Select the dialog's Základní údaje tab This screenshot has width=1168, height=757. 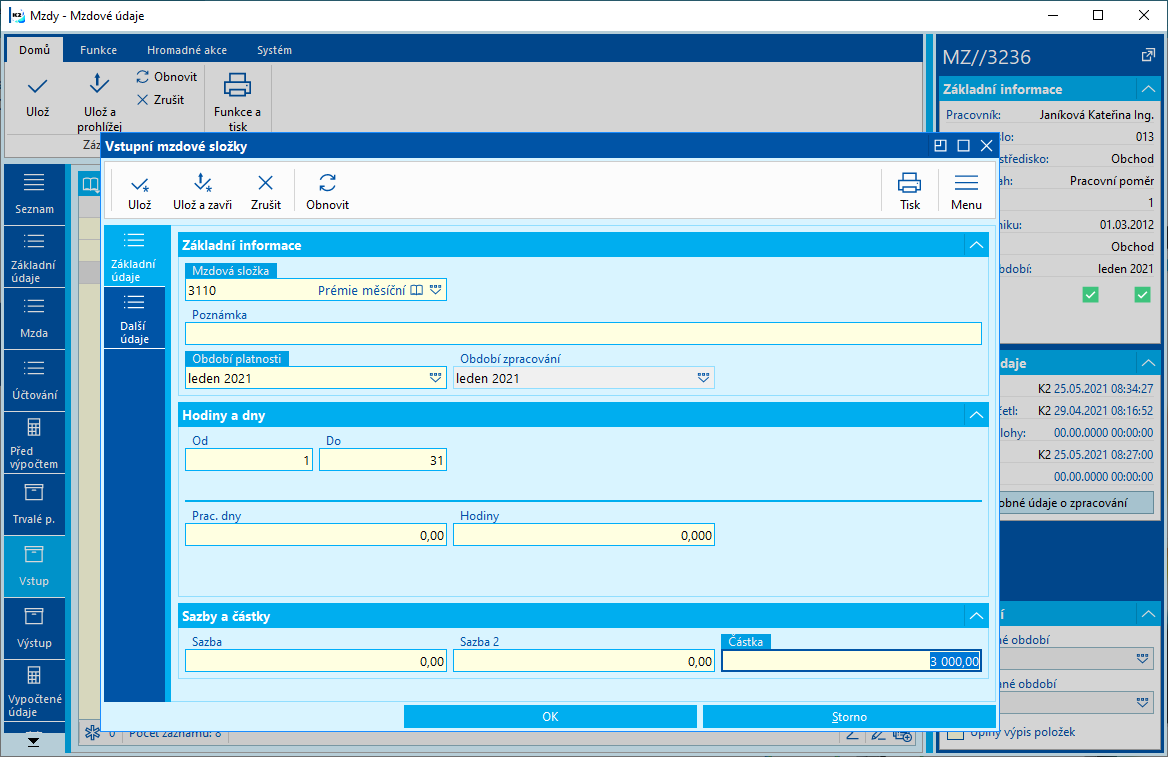tap(134, 256)
